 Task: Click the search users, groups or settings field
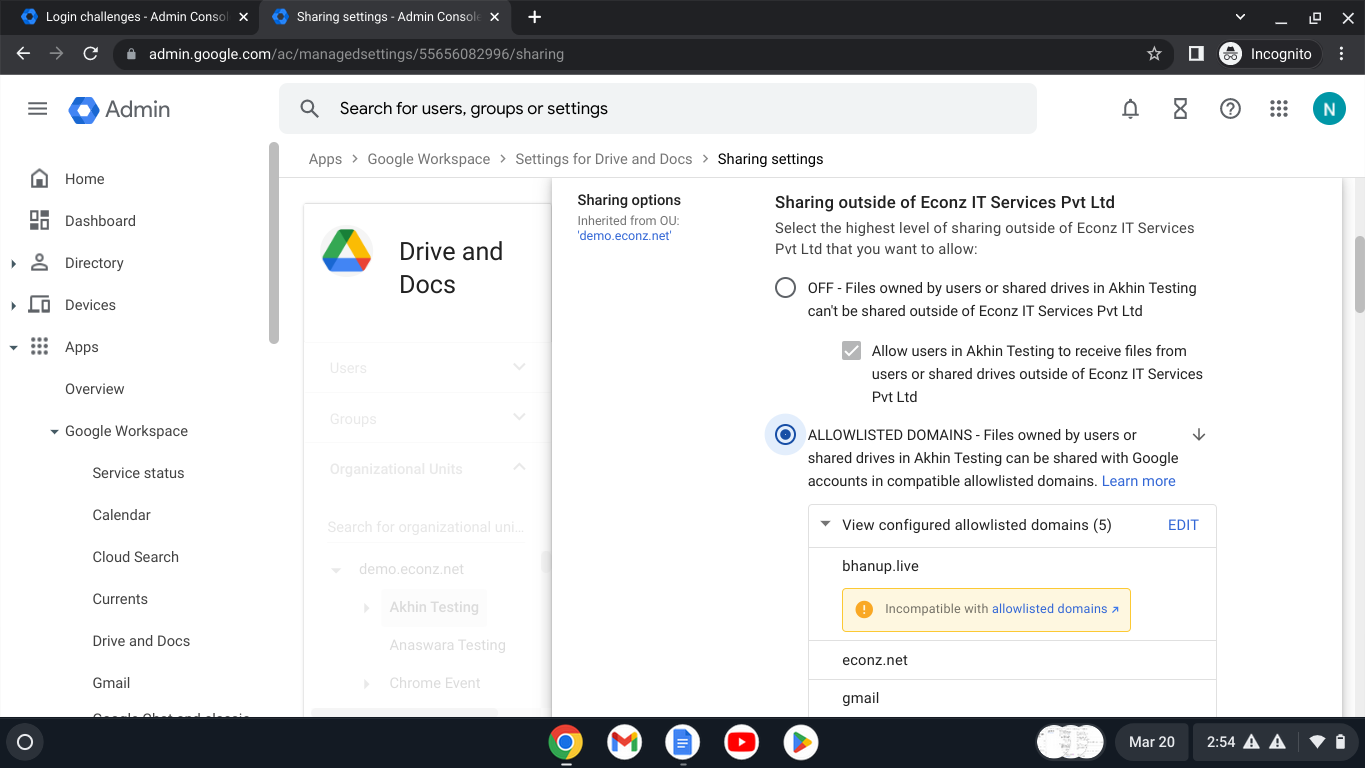[x=658, y=109]
